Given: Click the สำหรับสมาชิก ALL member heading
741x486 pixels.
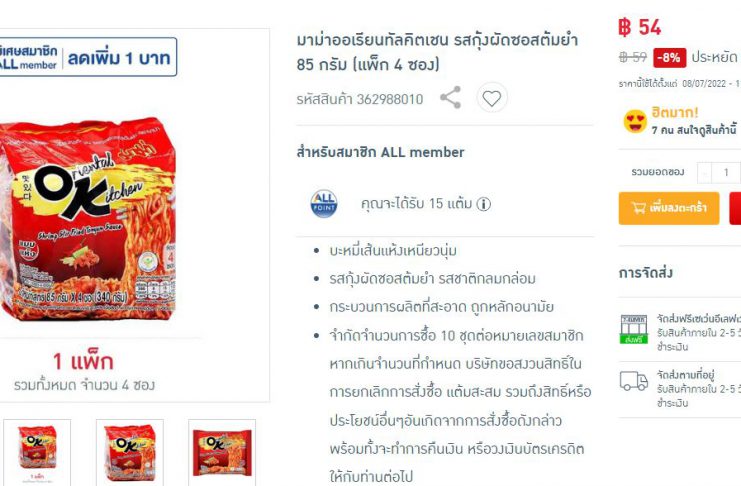Looking at the screenshot, I should pos(380,152).
